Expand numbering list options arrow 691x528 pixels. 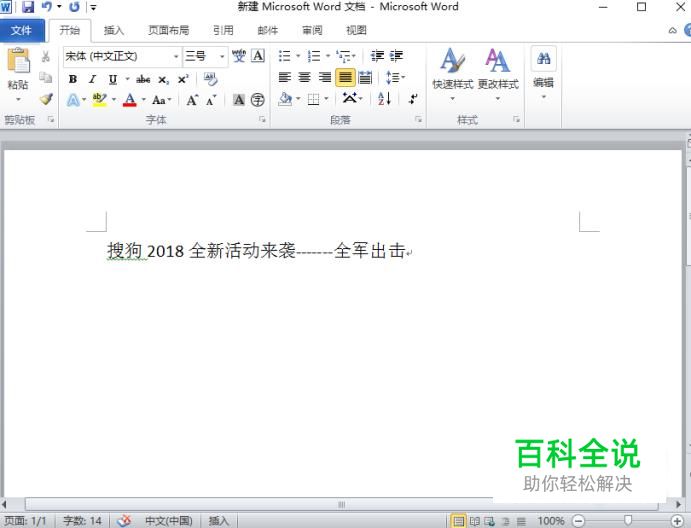click(328, 56)
